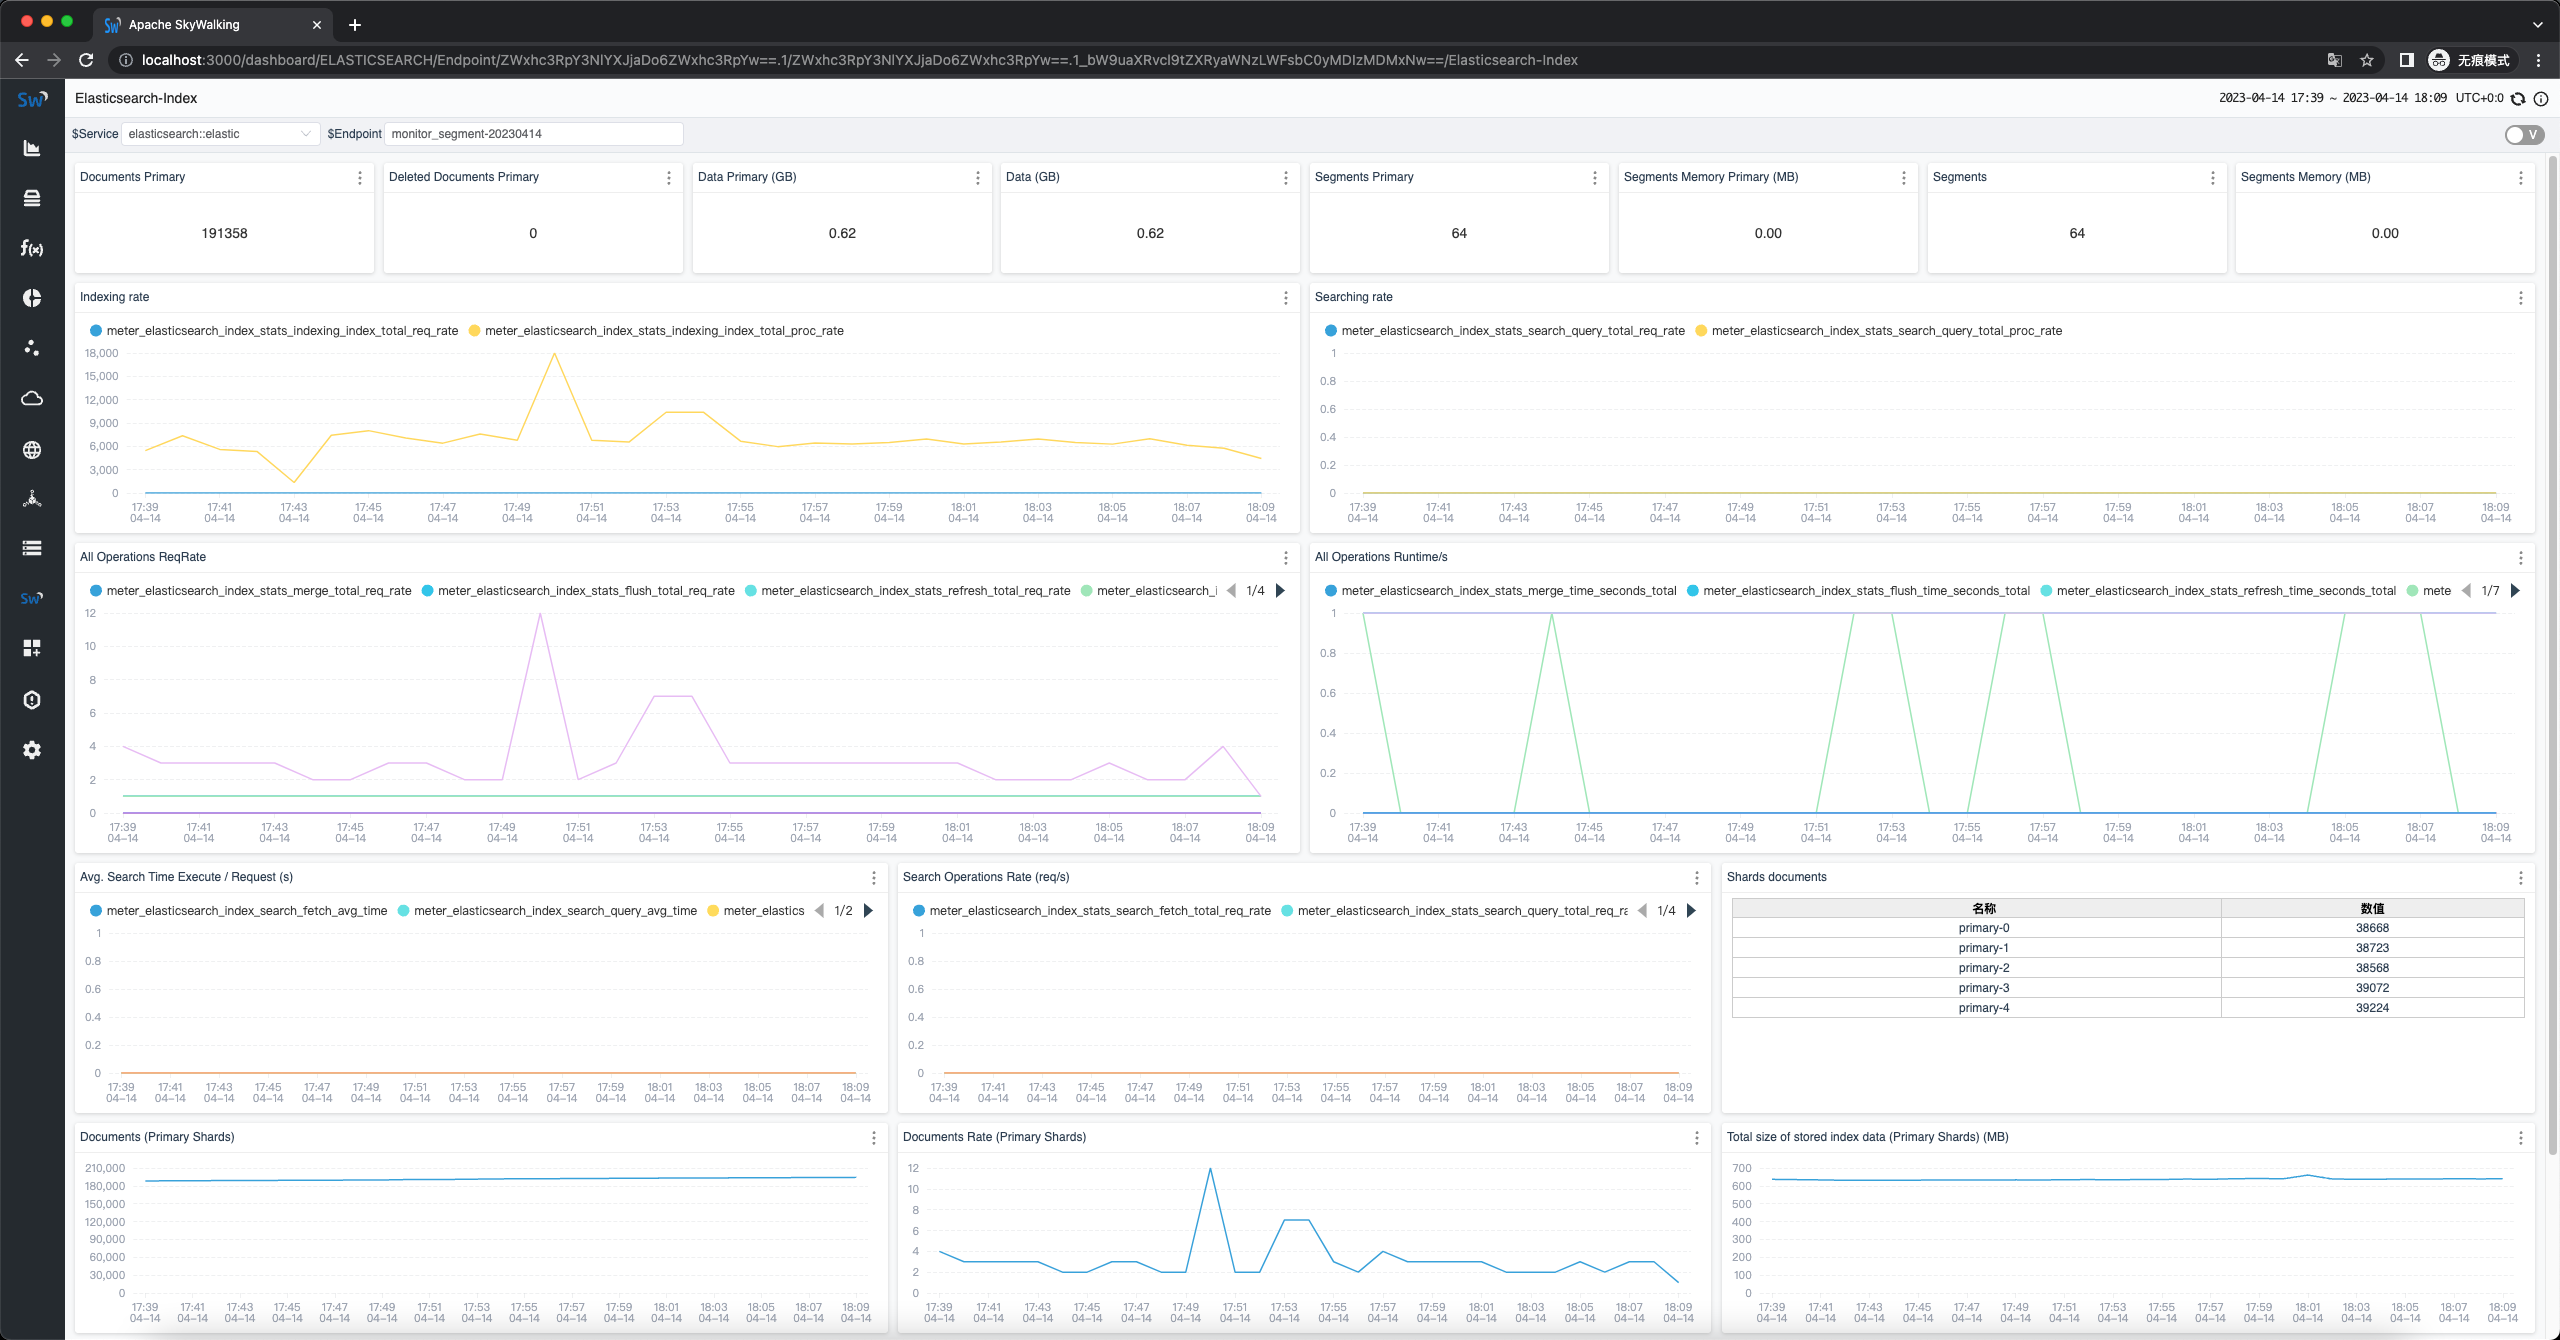
Task: Expand the $Service dropdown selector
Action: (219, 134)
